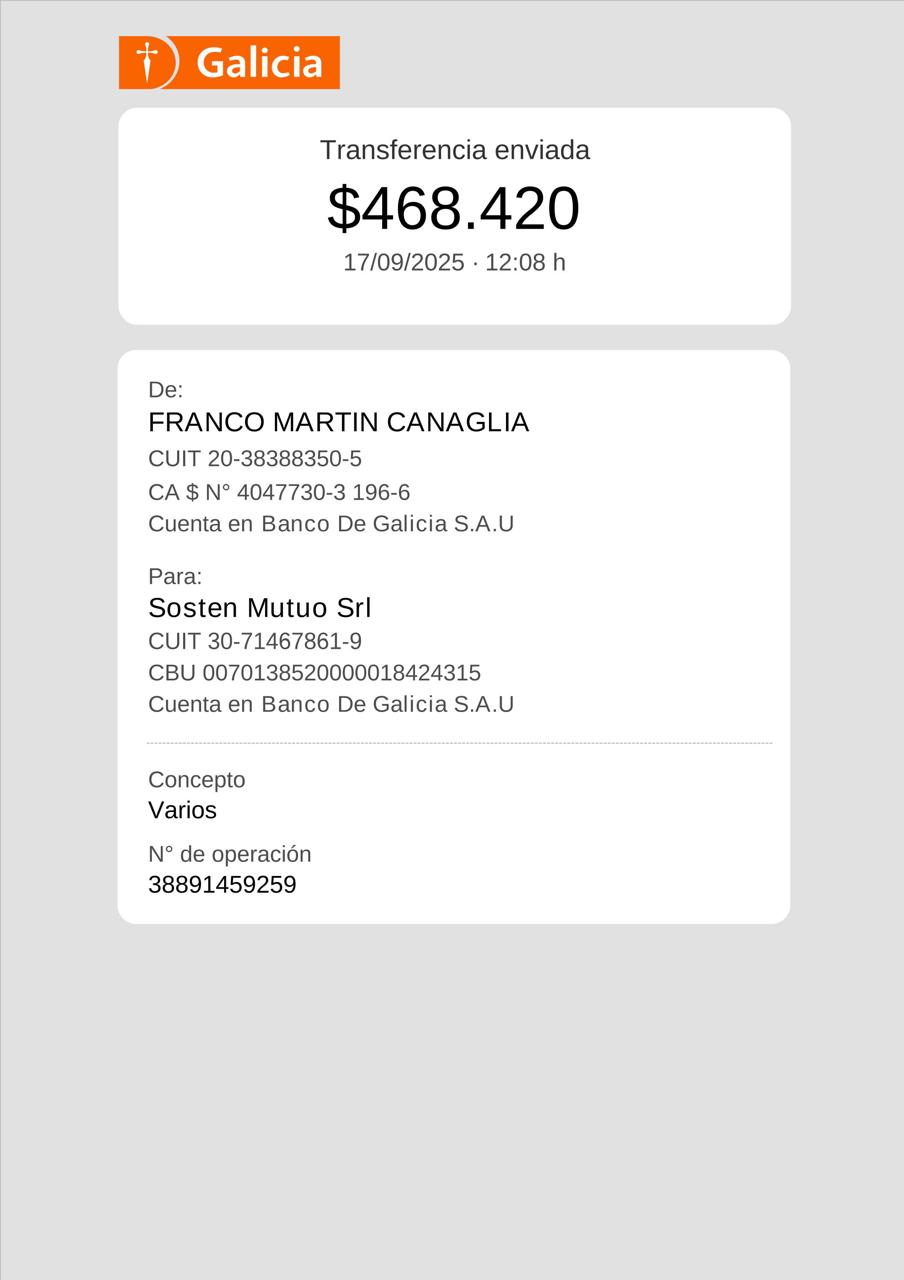Click the "N° de operación" label
904x1280 pixels.
[x=230, y=854]
